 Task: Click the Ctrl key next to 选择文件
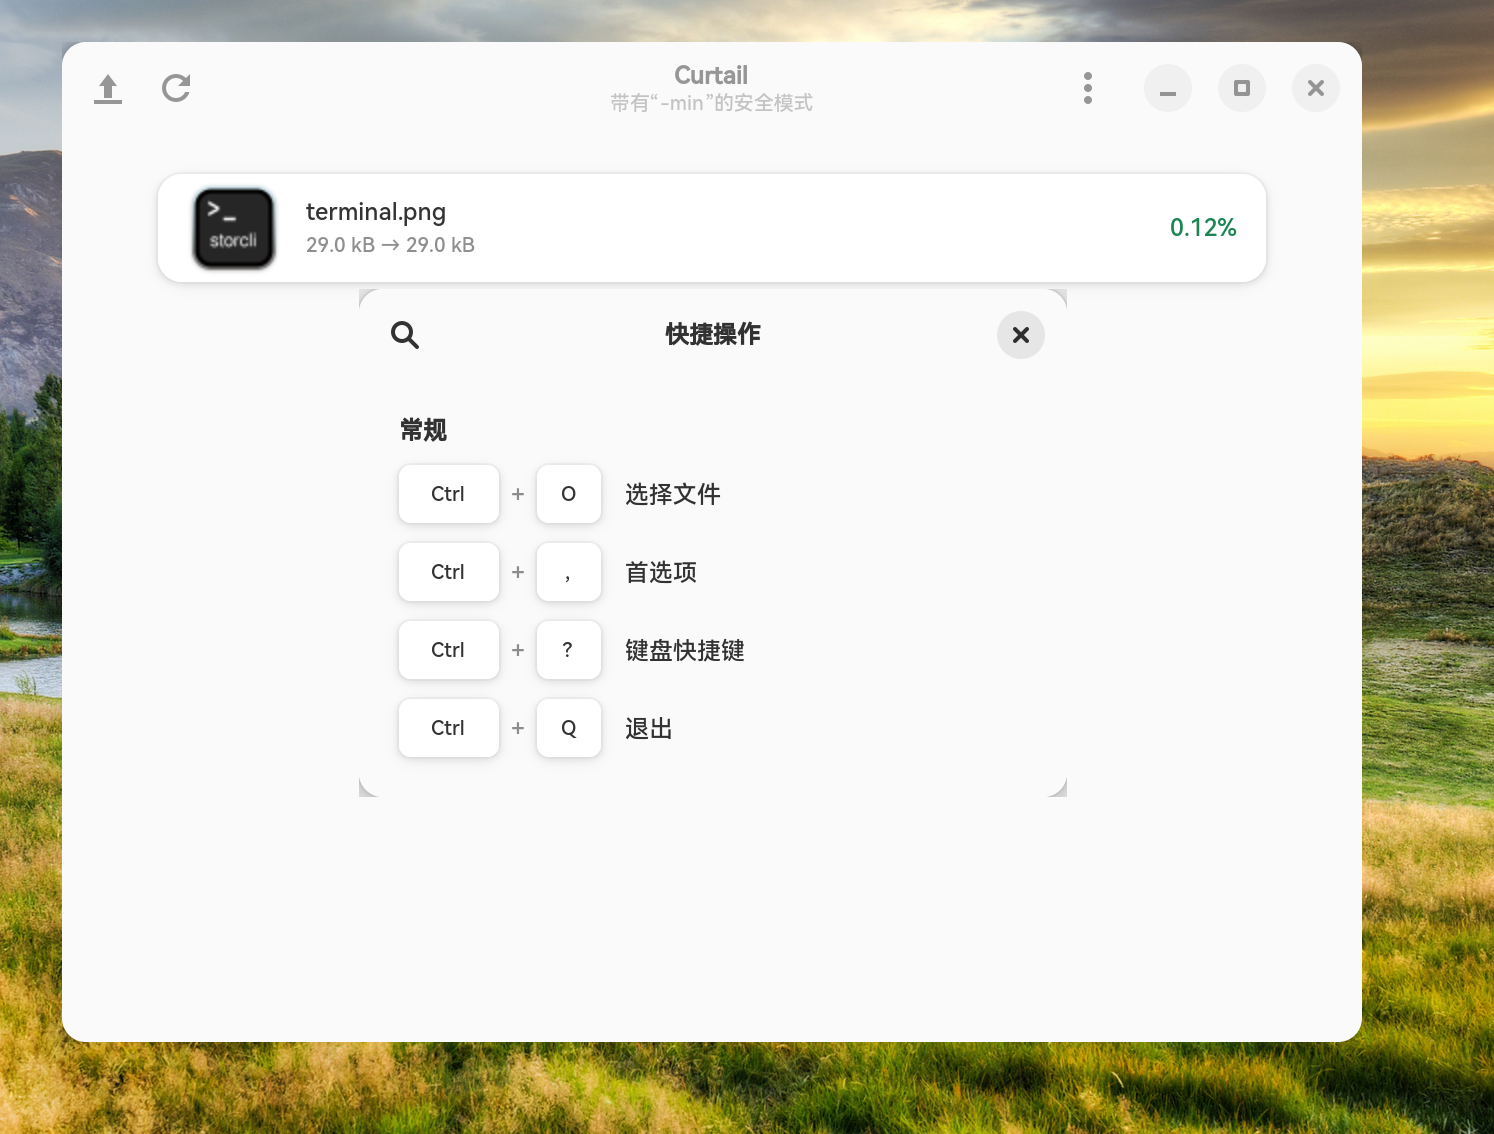[448, 493]
